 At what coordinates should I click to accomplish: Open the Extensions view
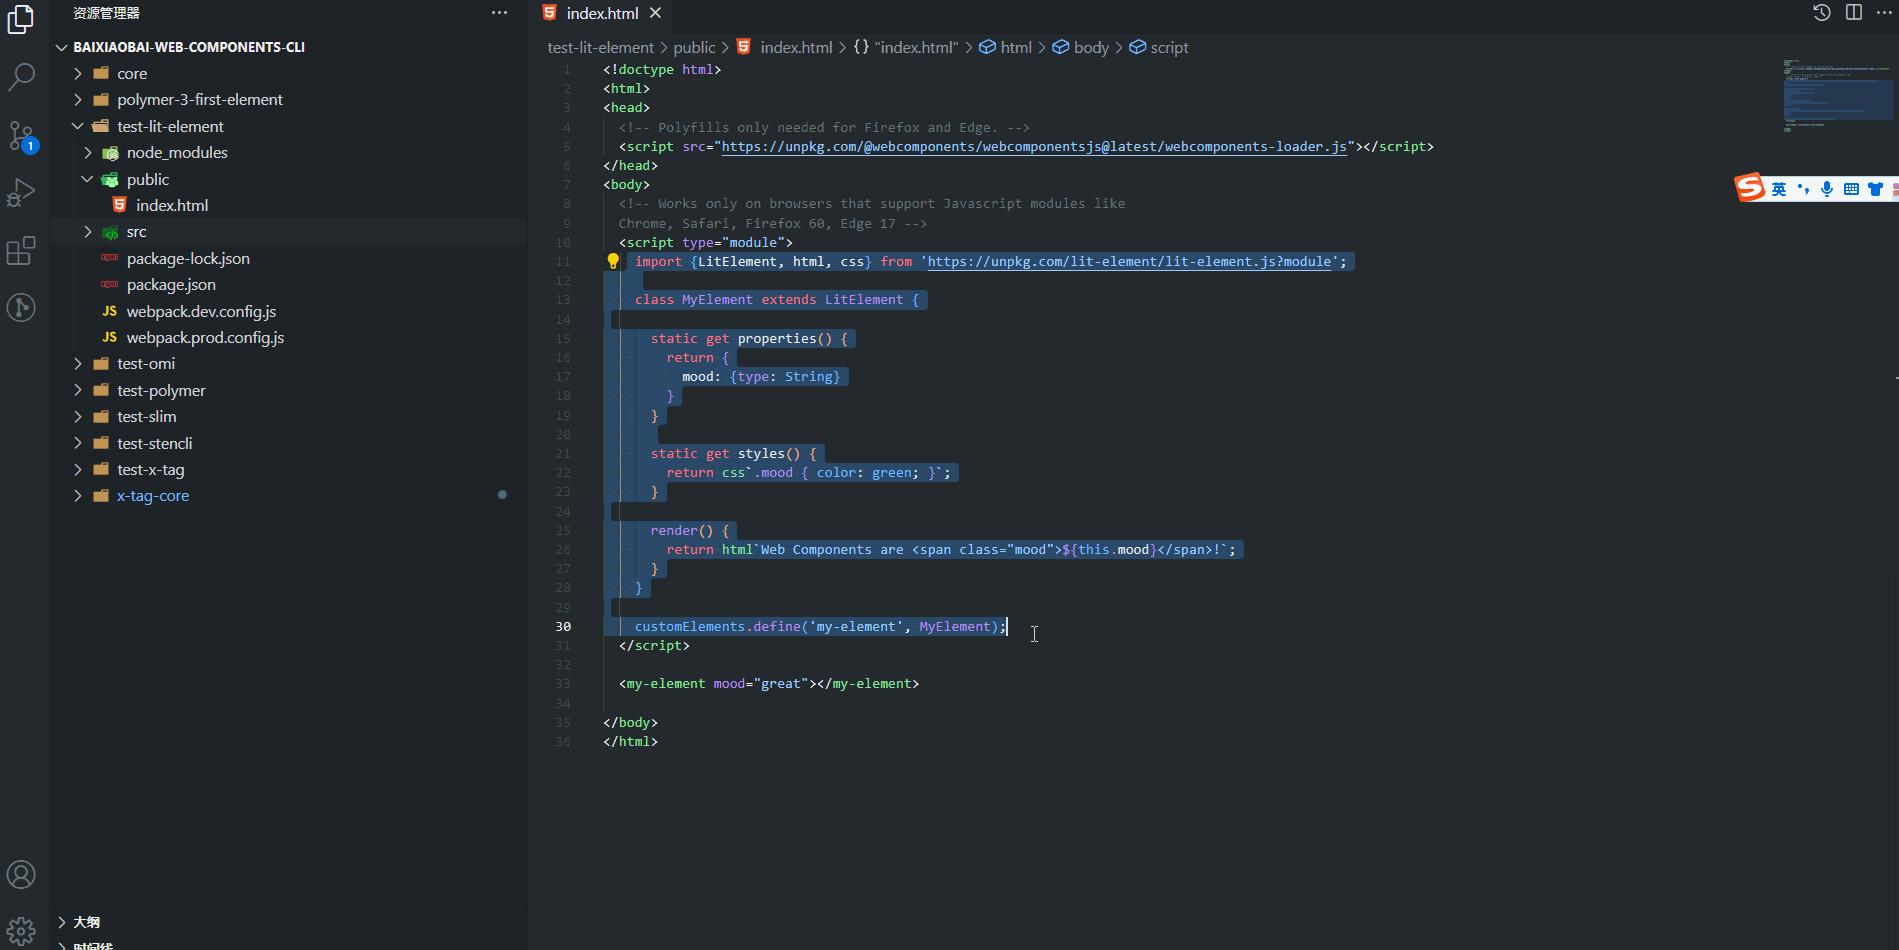click(21, 250)
